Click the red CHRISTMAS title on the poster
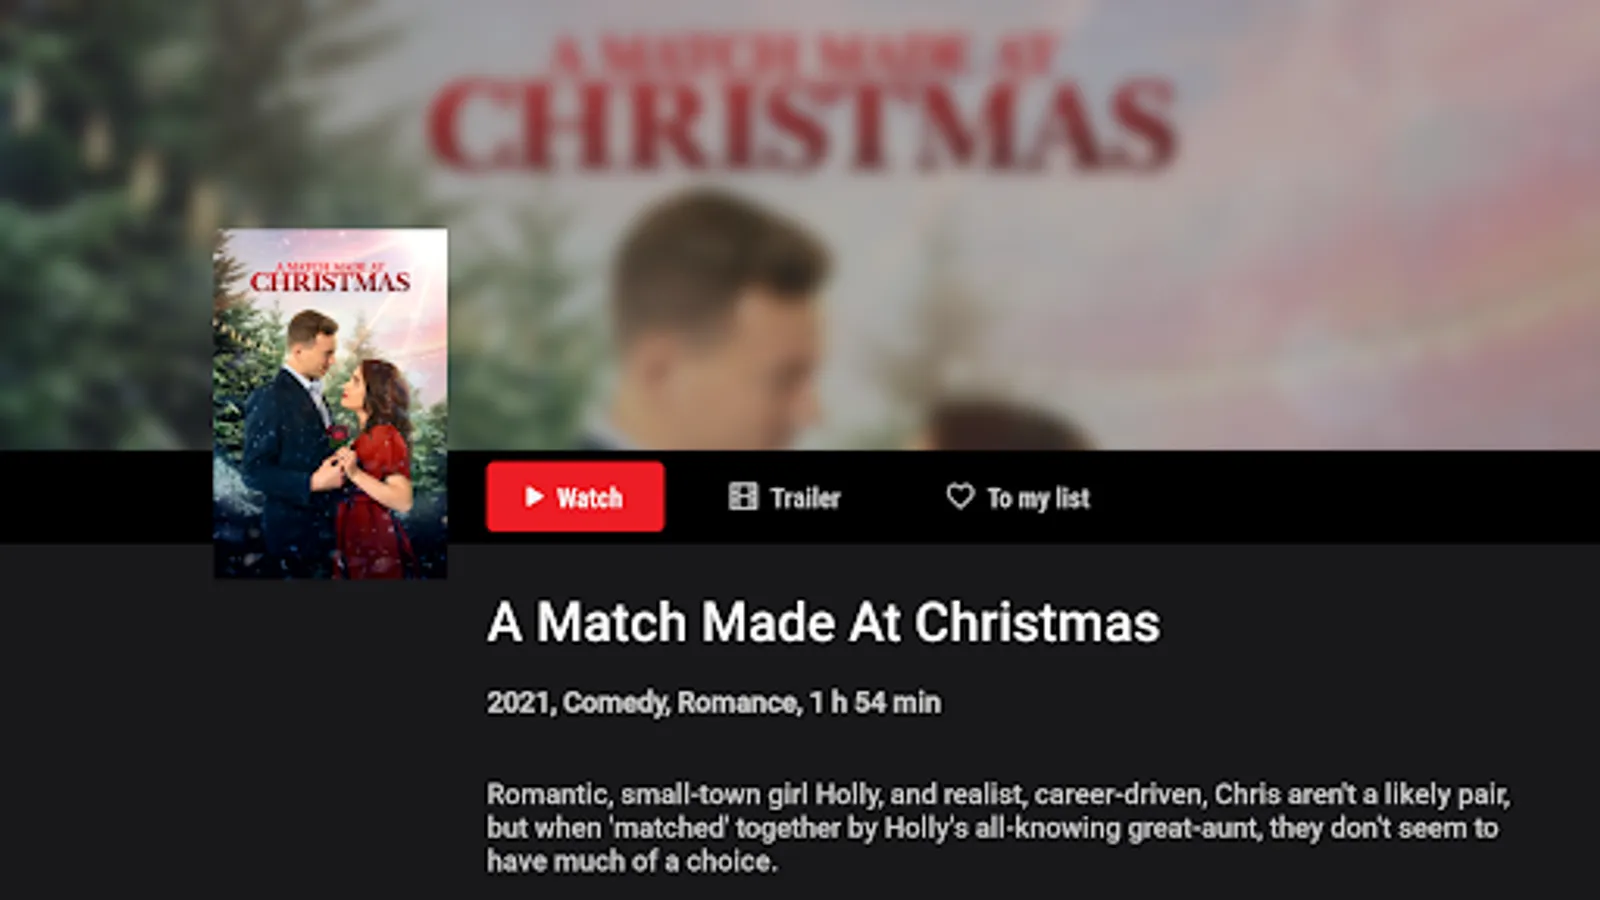This screenshot has height=900, width=1600. [x=330, y=282]
